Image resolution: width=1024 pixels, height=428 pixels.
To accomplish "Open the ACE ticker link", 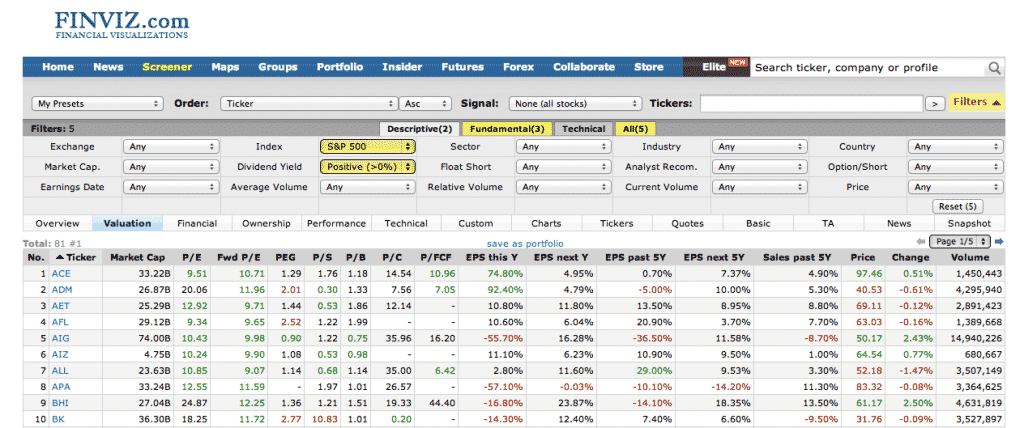I will [x=61, y=273].
